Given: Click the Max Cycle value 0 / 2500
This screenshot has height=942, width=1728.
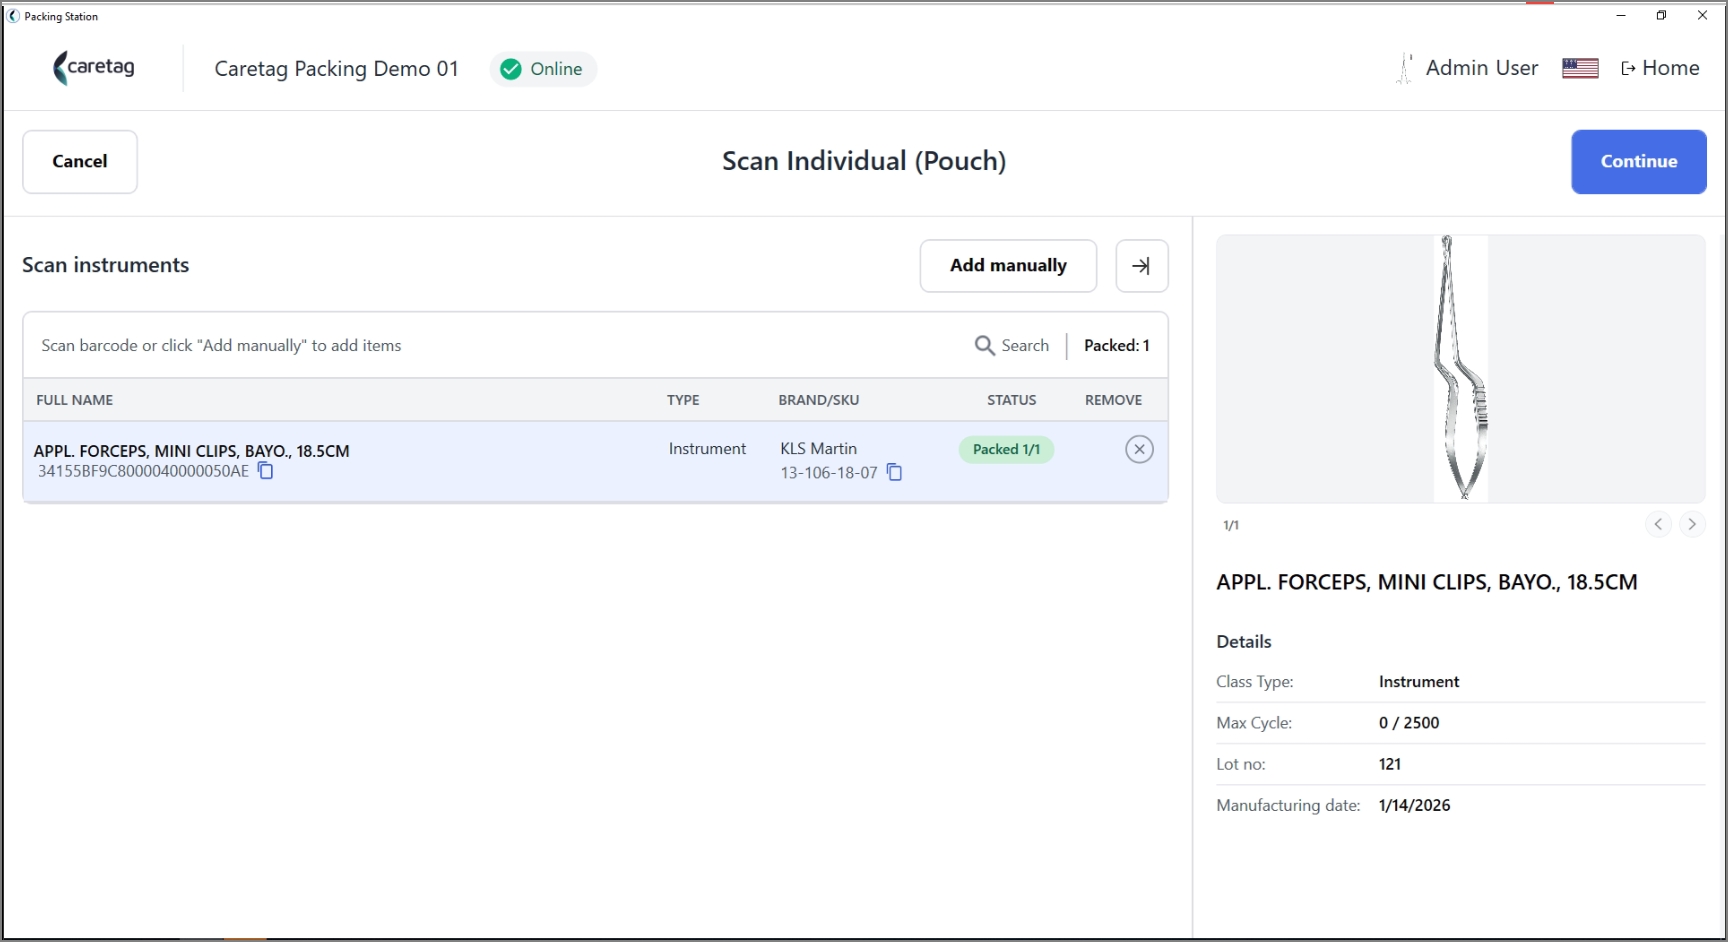Looking at the screenshot, I should [1409, 723].
